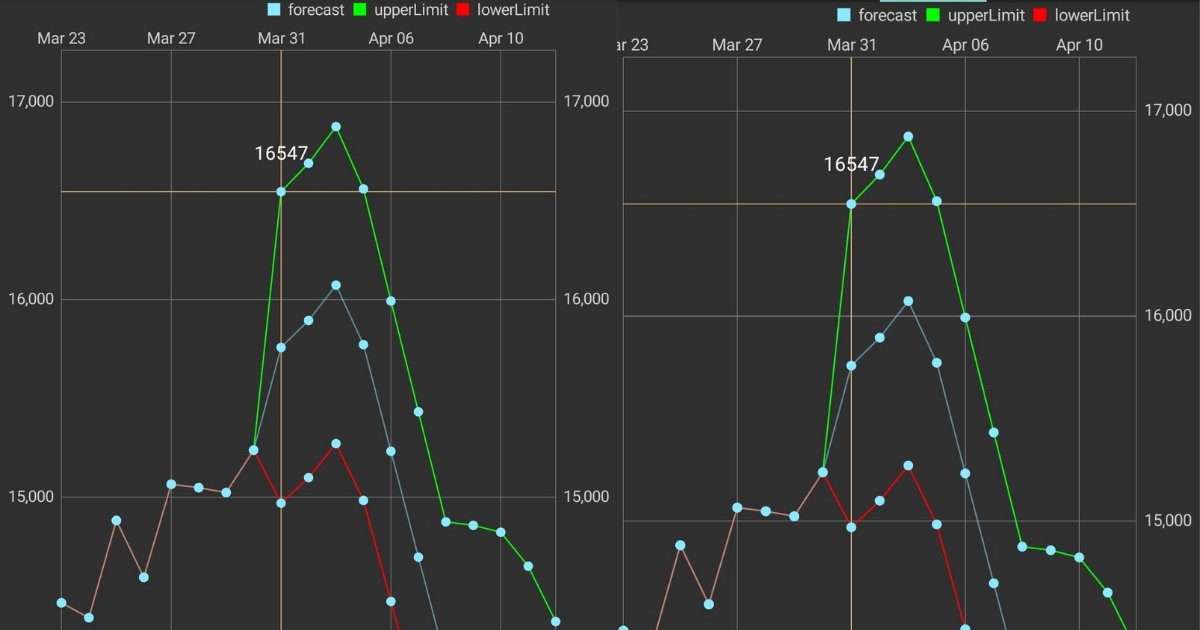Toggle the green upperLimit legend swatch in right chart
Screen dimensions: 1200x630
coord(934,15)
